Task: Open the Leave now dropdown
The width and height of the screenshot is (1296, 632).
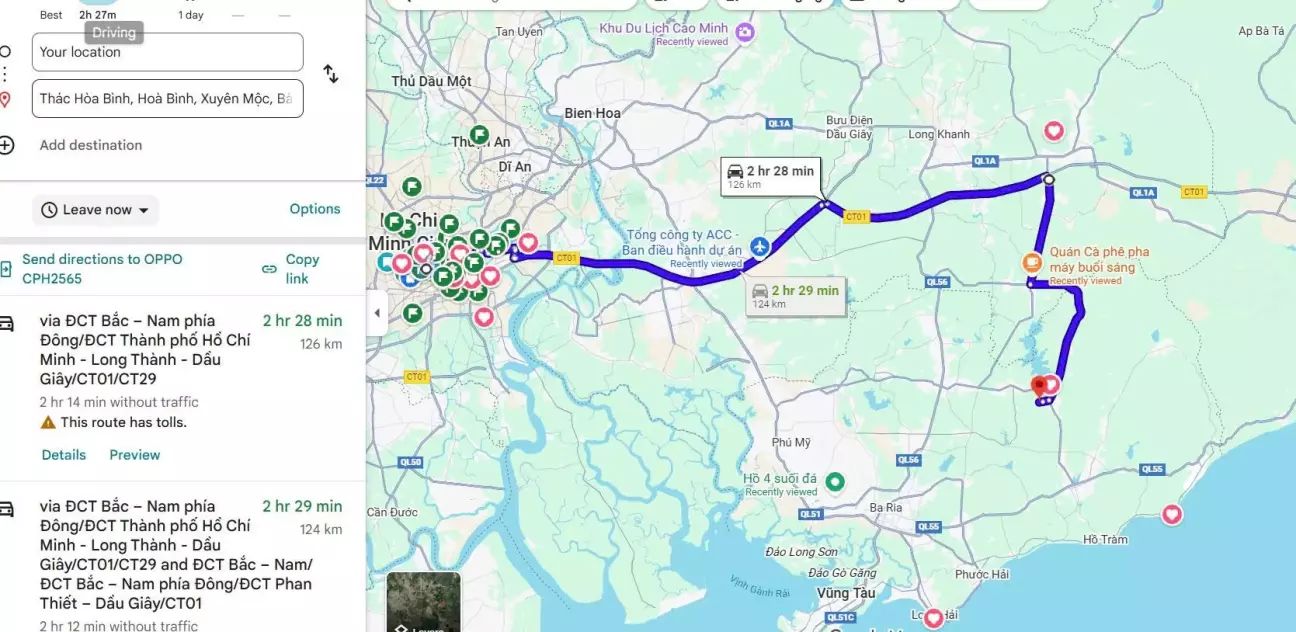Action: click(x=96, y=210)
